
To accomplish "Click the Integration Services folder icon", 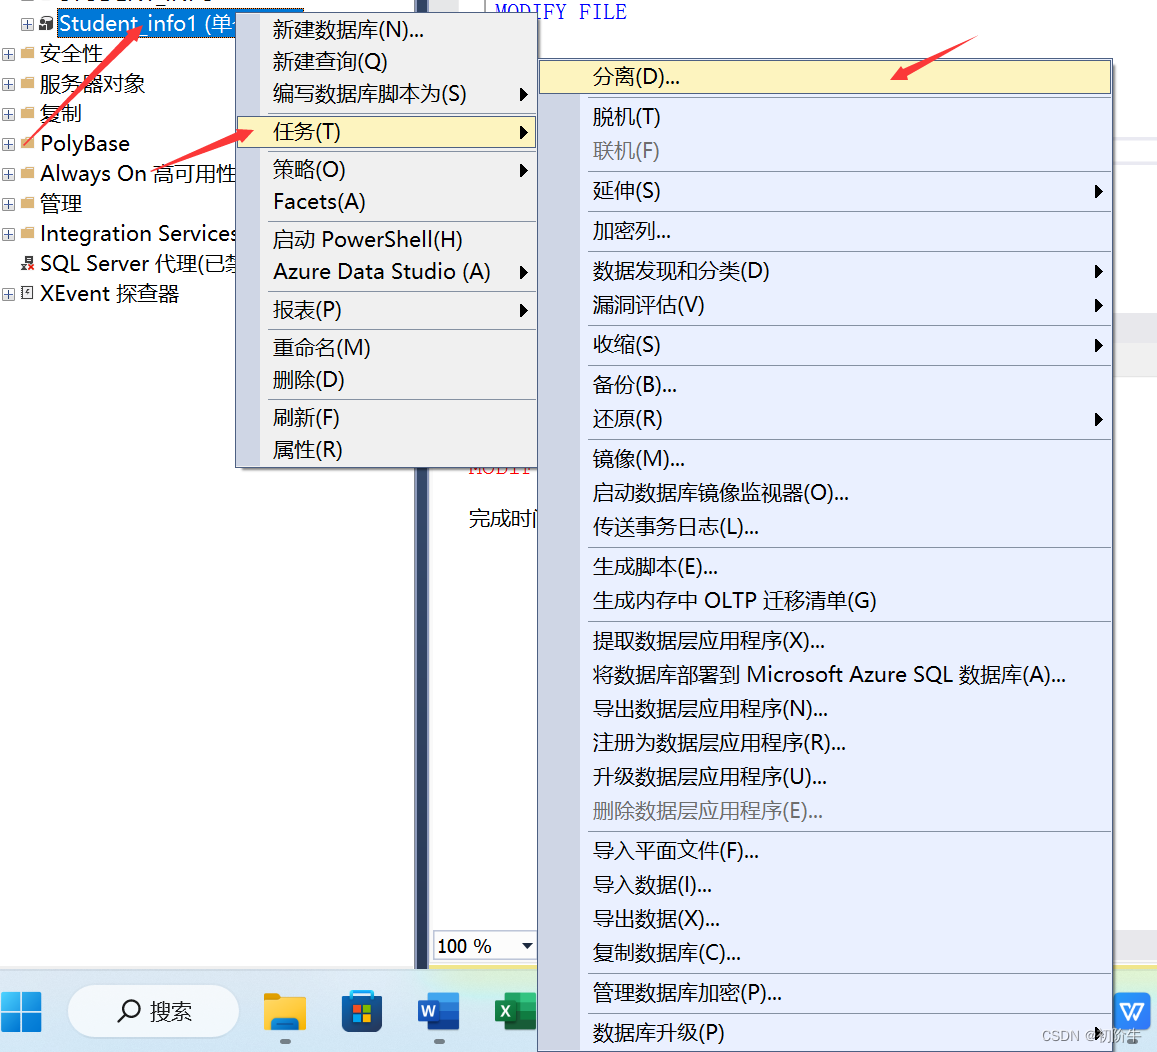I will point(28,233).
